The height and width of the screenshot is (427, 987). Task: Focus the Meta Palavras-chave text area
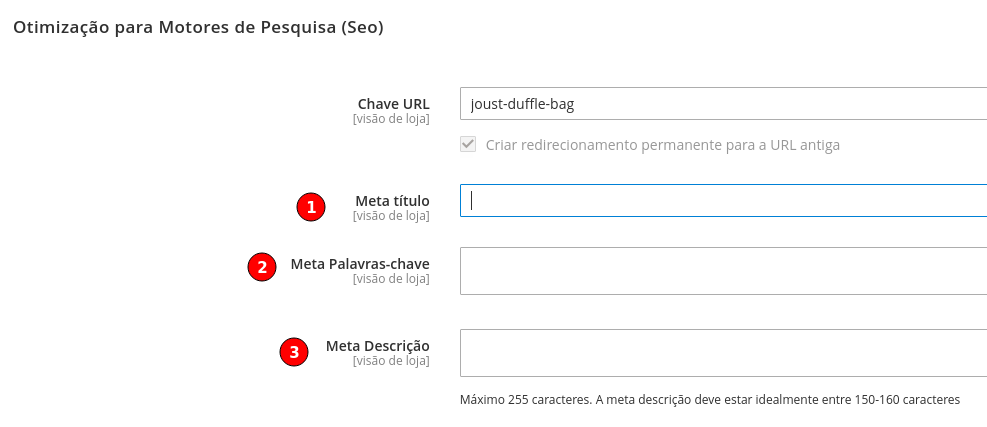[x=723, y=271]
